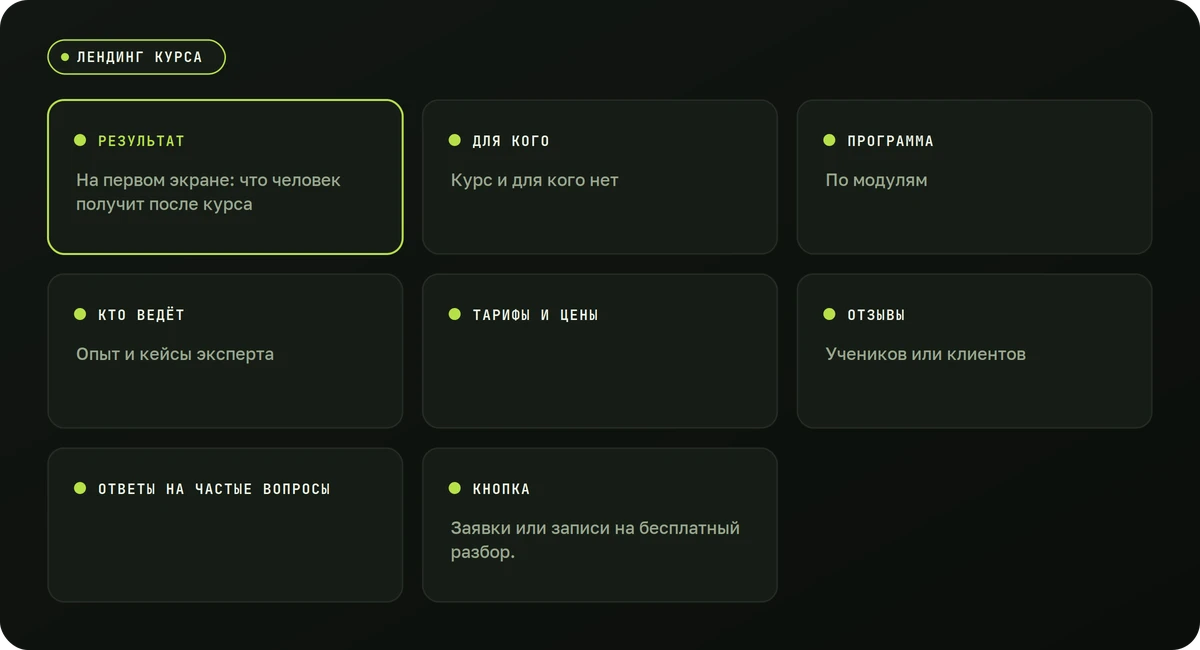This screenshot has height=650, width=1200.
Task: Click the green dot beside КНОПКА
Action: [454, 488]
